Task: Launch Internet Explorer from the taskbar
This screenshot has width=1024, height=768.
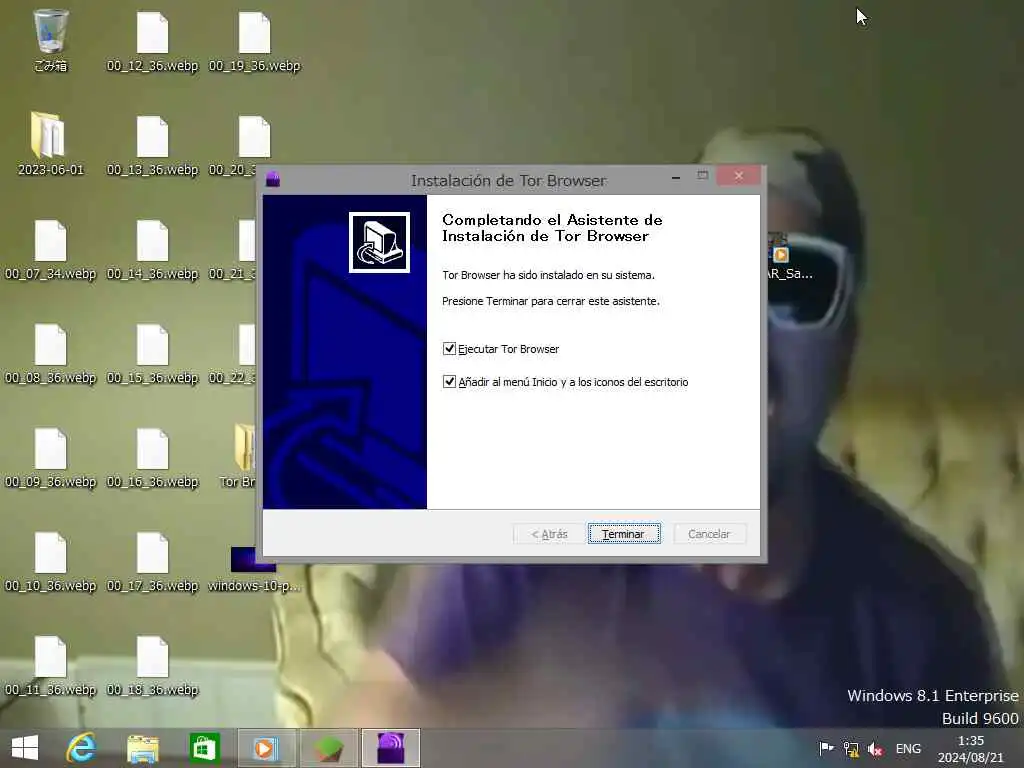Action: (82, 748)
